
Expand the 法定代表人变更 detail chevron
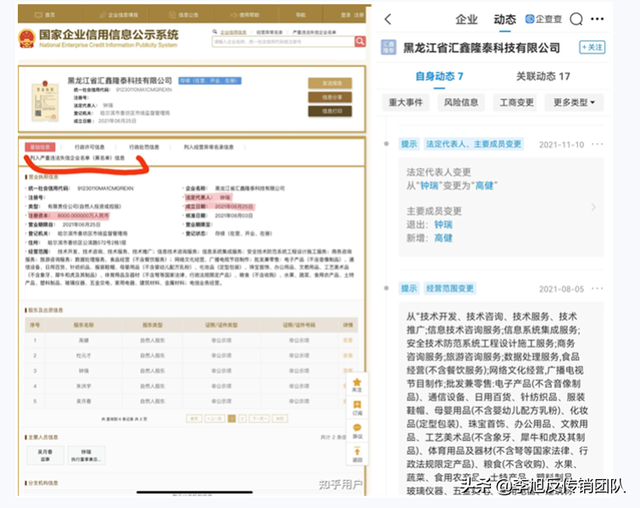(594, 208)
